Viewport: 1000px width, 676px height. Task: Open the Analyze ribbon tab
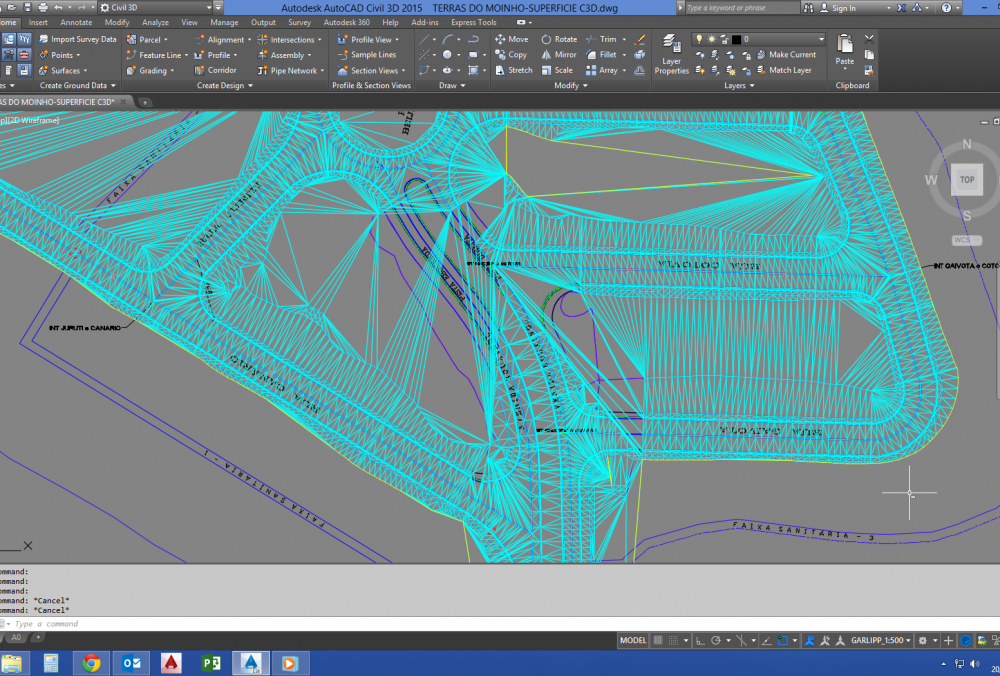pyautogui.click(x=155, y=22)
